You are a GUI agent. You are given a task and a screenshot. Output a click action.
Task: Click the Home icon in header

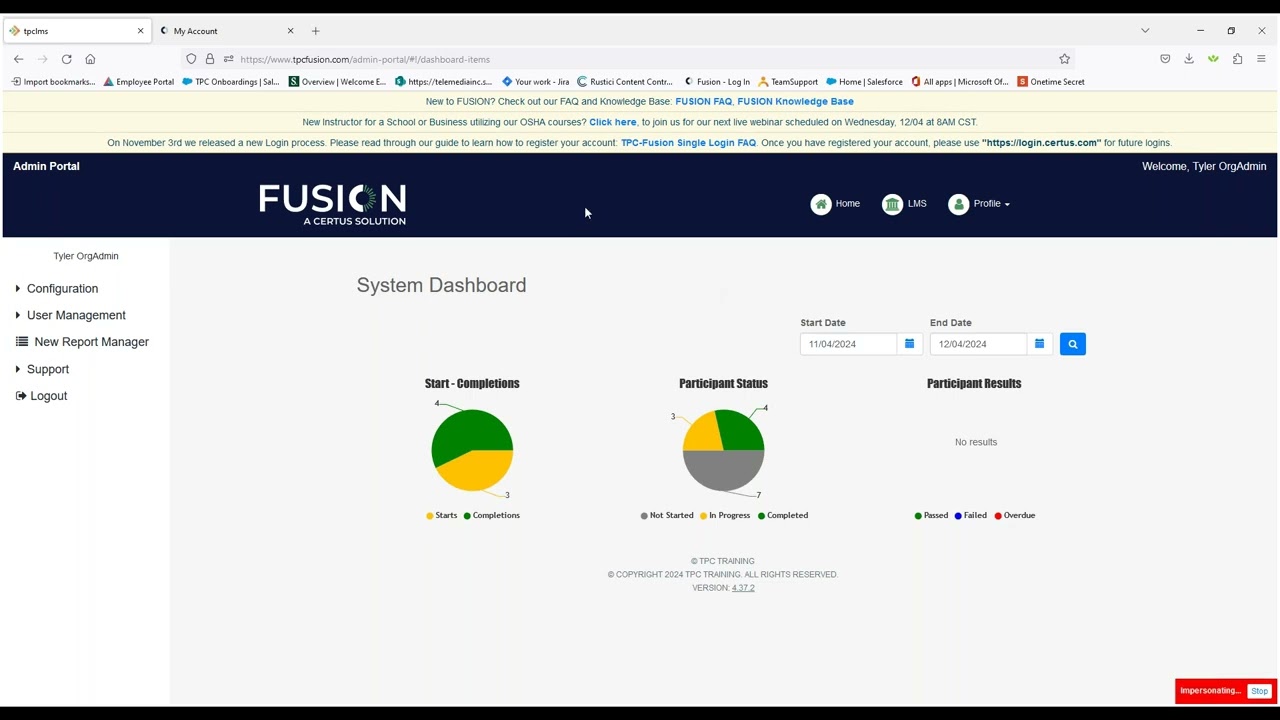point(821,204)
